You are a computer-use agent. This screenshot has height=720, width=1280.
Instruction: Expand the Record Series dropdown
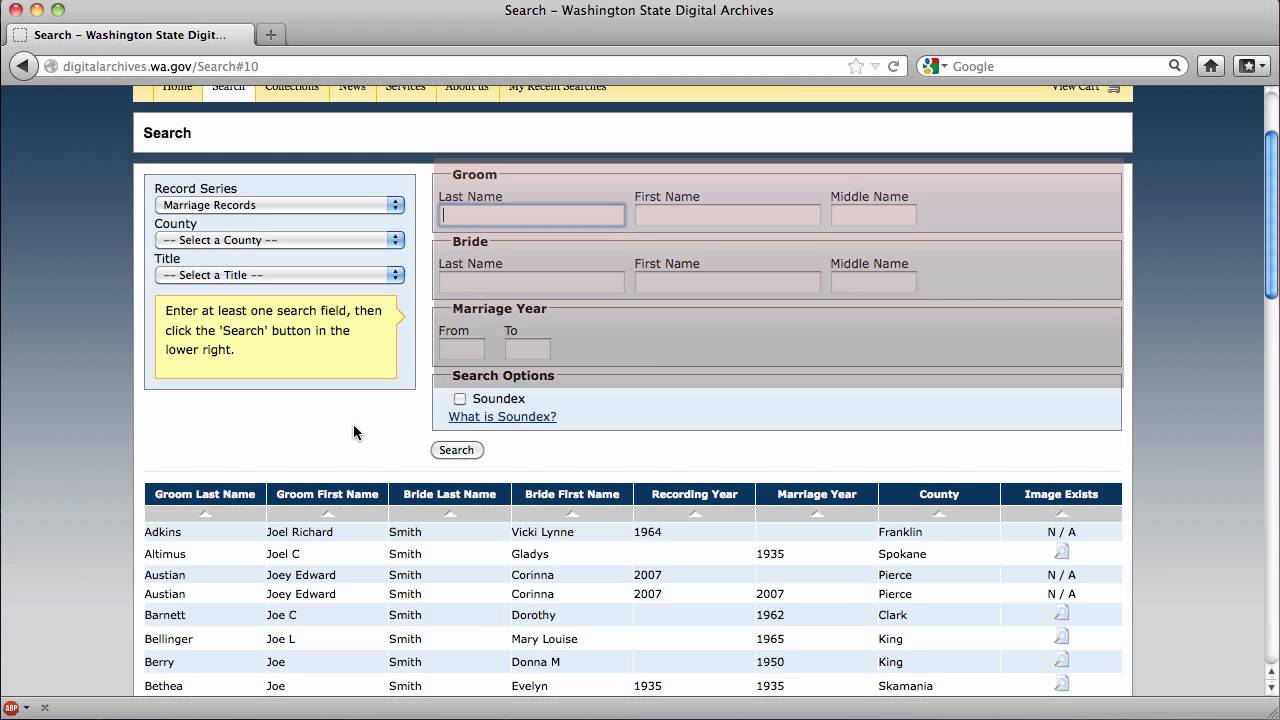[279, 205]
